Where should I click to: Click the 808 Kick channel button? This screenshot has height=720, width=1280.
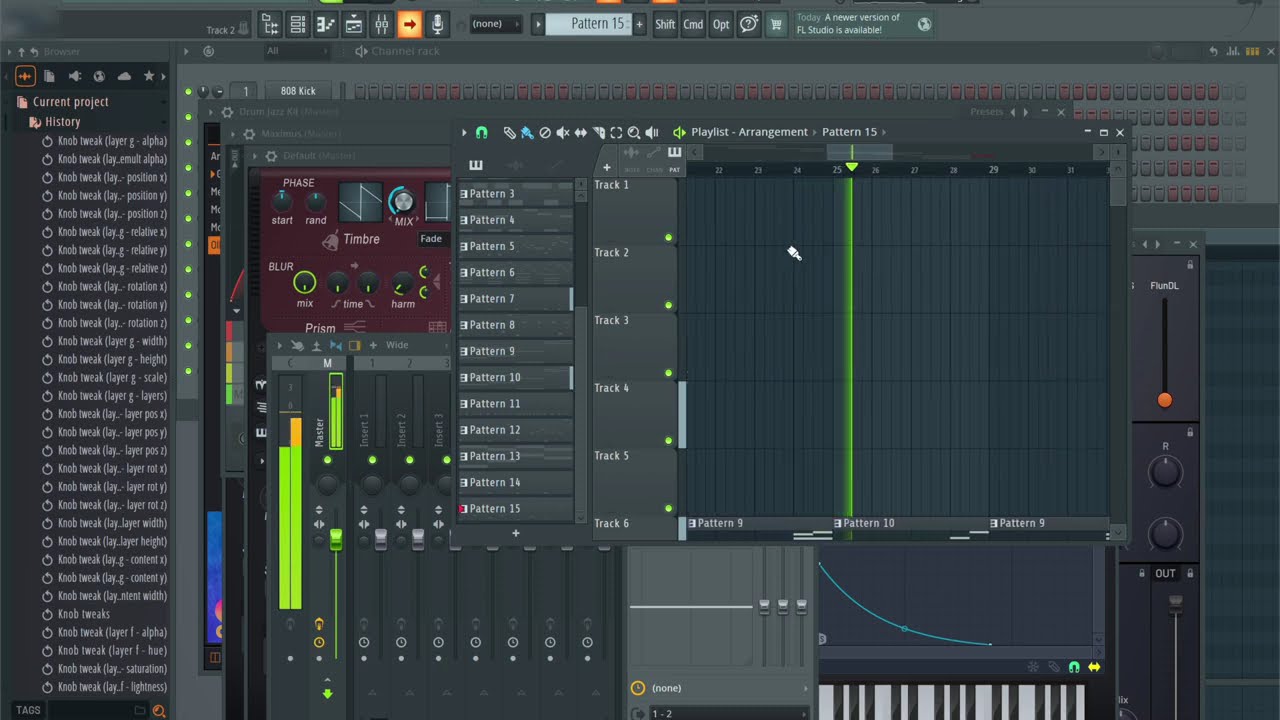click(298, 91)
